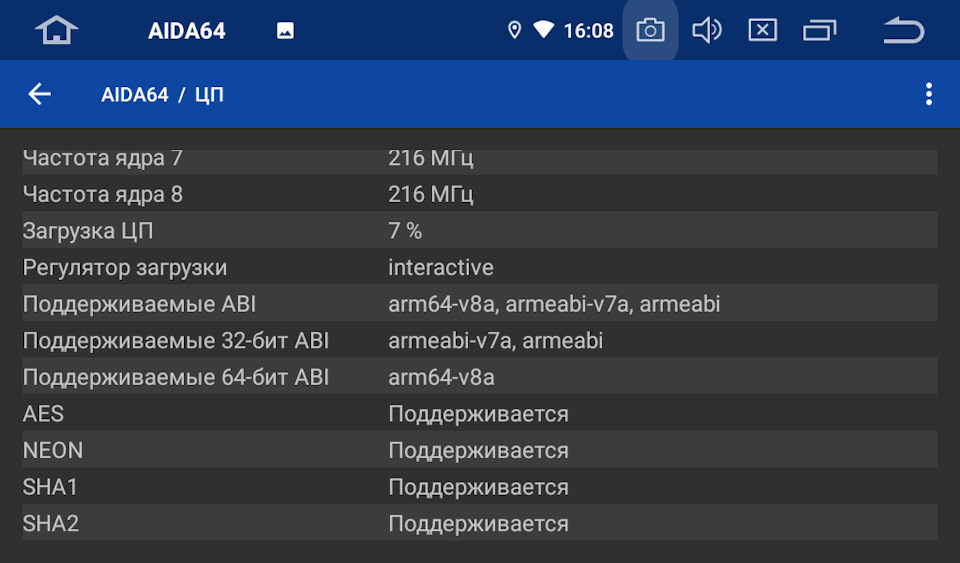The width and height of the screenshot is (960, 563).
Task: Tap the Частота ядра 8 row
Action: click(x=480, y=194)
